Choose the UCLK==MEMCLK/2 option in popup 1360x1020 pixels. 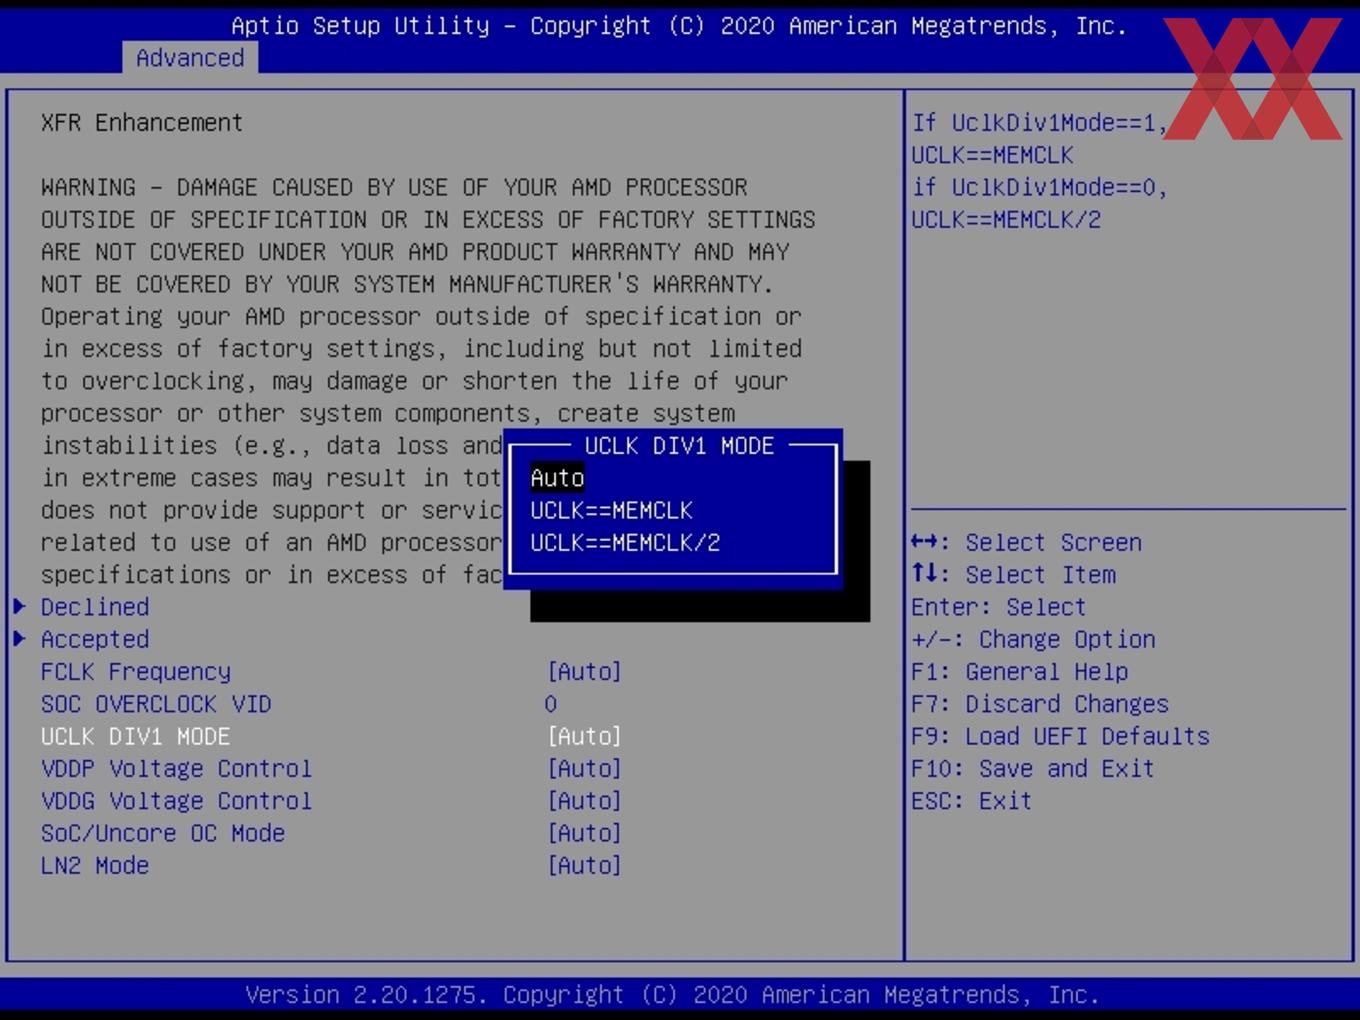625,543
